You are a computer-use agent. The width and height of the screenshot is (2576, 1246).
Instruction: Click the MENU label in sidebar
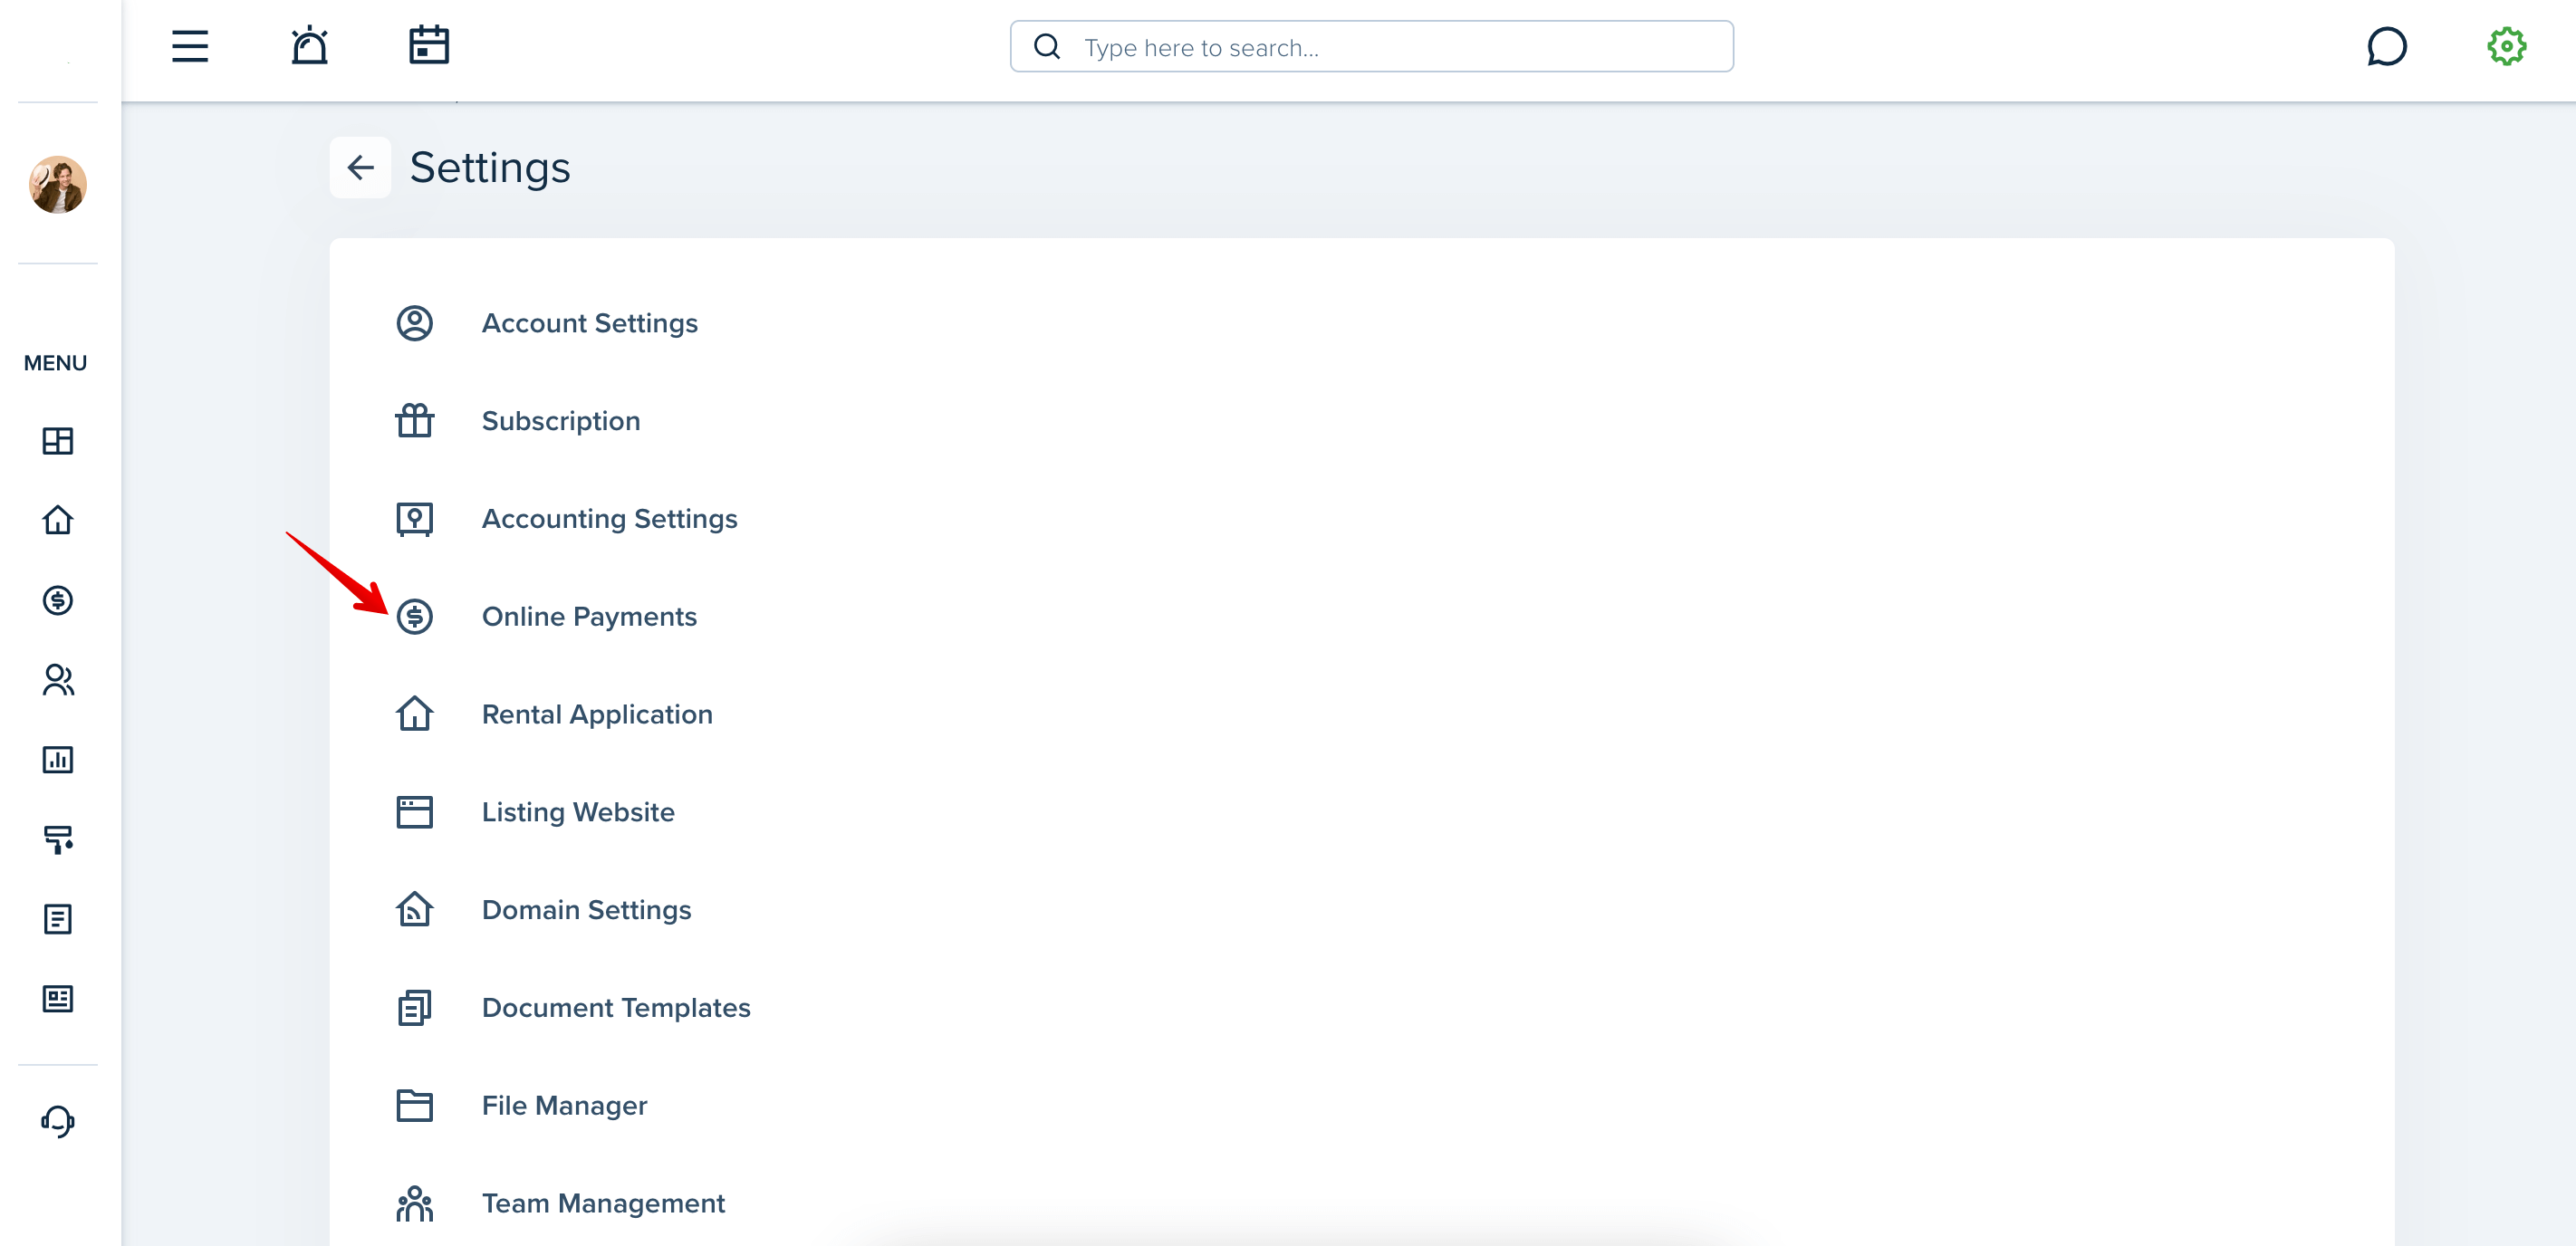56,363
